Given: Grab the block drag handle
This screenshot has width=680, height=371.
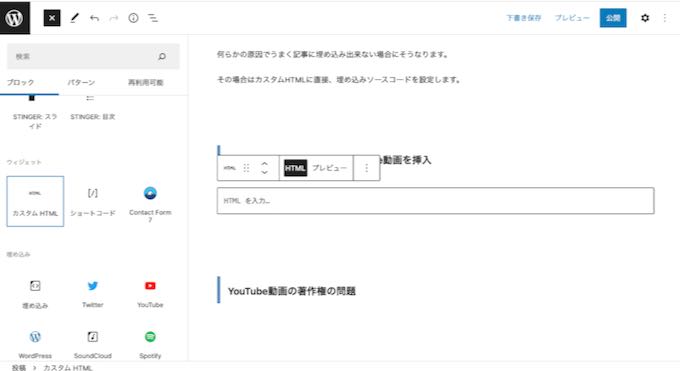Looking at the screenshot, I should coord(246,168).
